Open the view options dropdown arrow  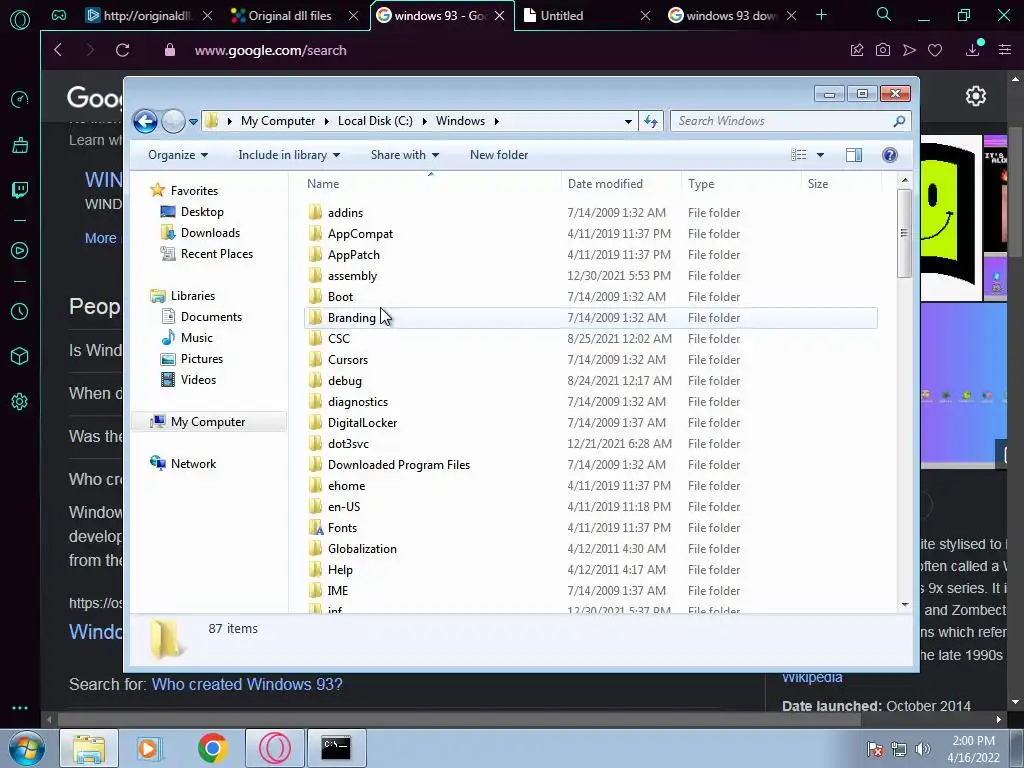click(x=820, y=155)
